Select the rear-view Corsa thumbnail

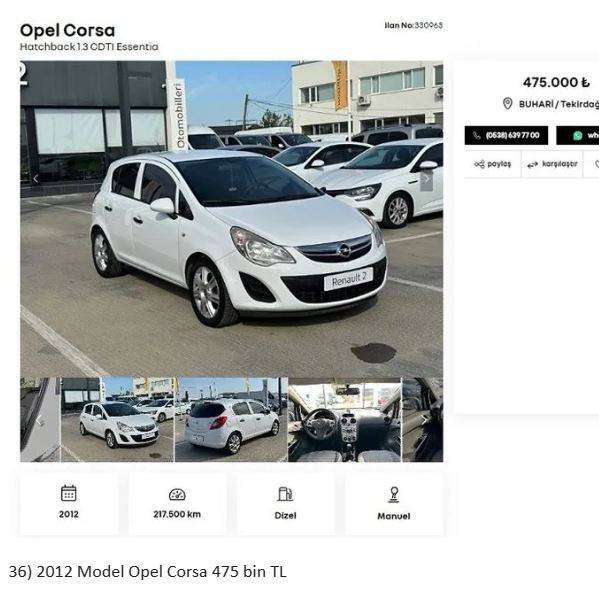(x=231, y=420)
